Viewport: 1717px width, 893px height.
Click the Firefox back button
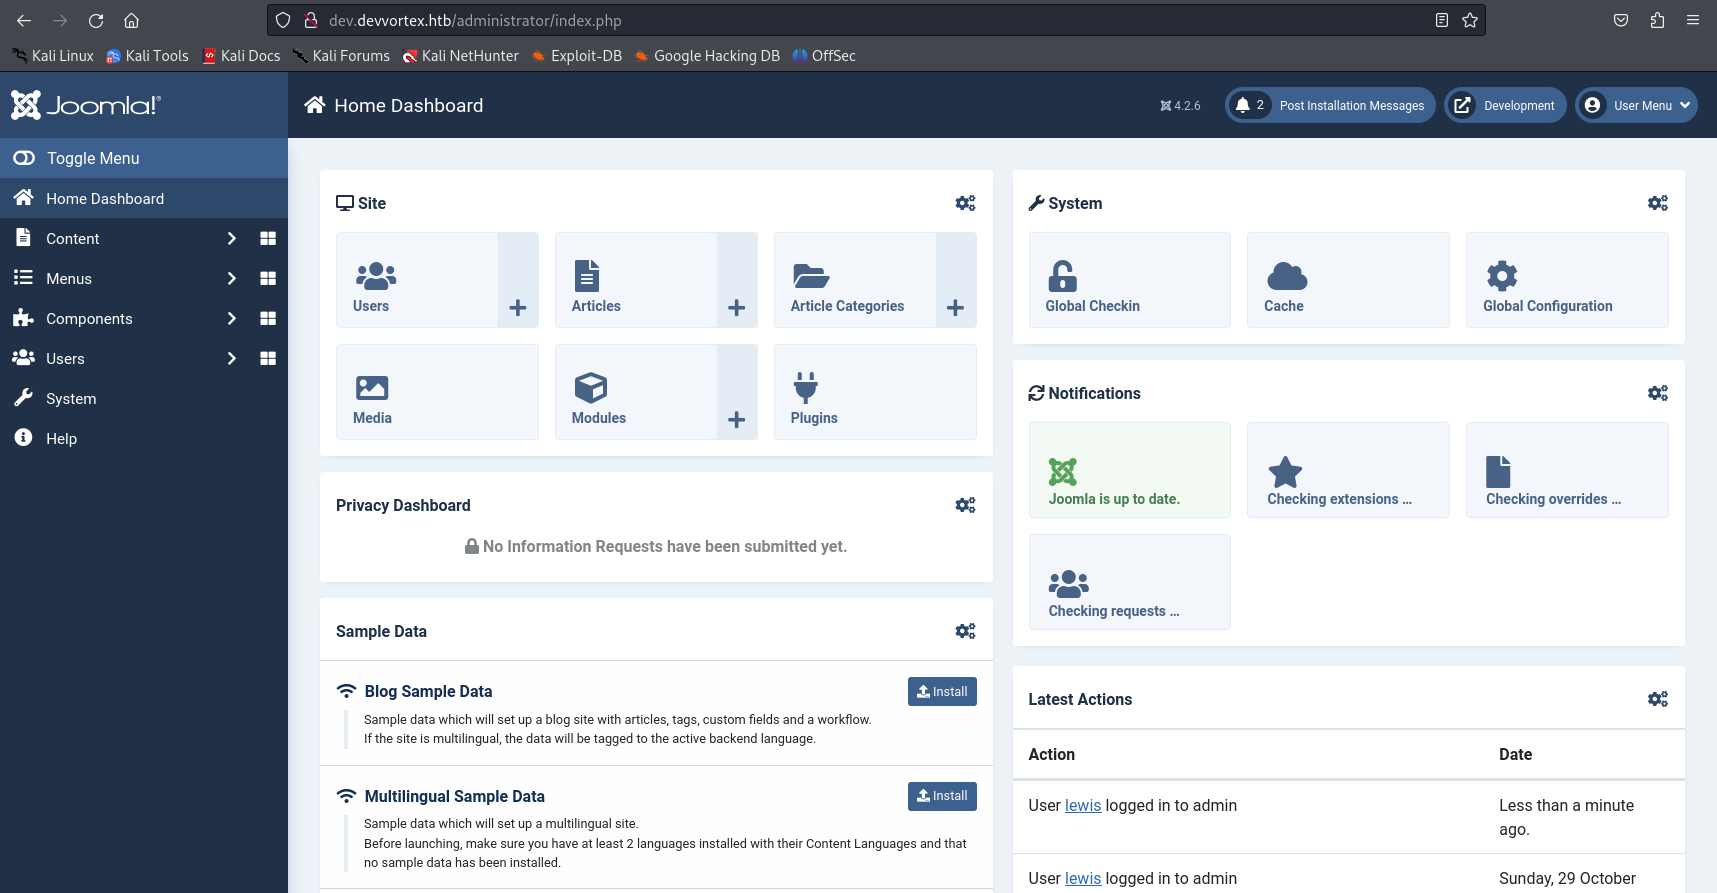(24, 20)
